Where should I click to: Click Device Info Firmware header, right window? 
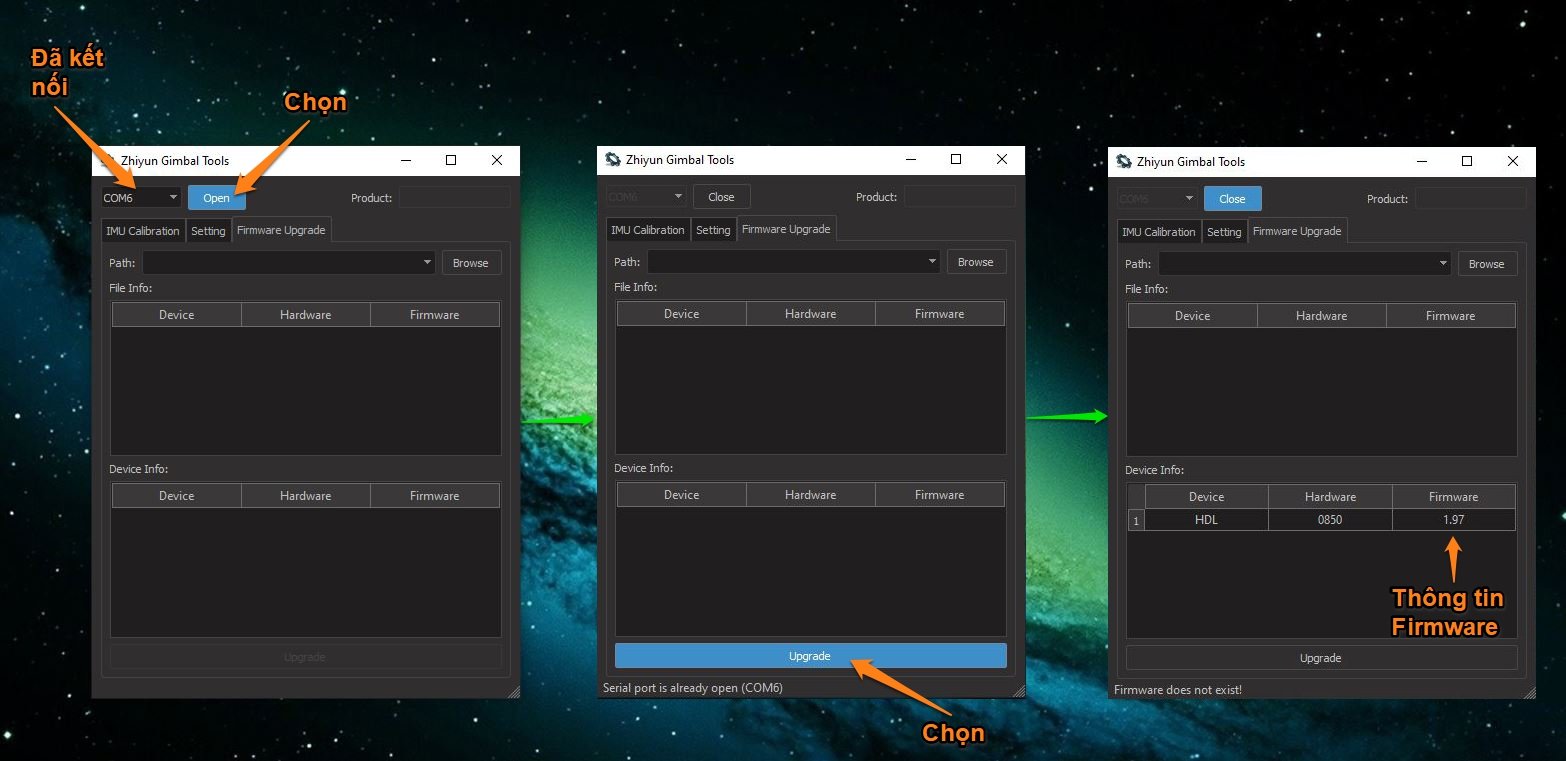pos(1454,497)
